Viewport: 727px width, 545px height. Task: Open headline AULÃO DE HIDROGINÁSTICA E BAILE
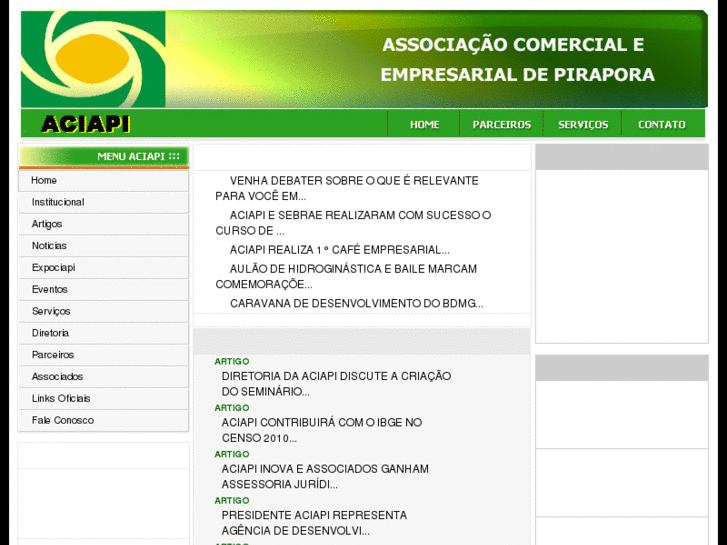pos(346,276)
